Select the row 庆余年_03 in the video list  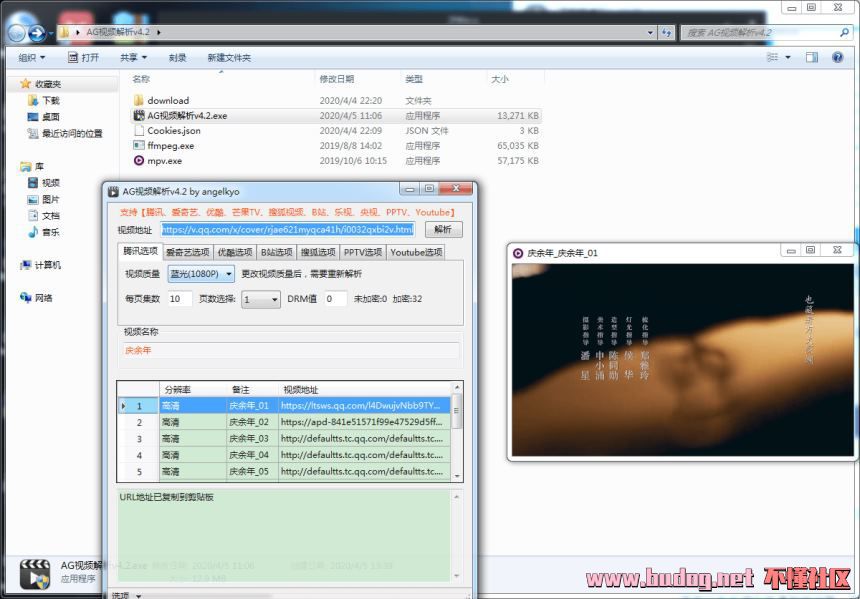tap(284, 438)
